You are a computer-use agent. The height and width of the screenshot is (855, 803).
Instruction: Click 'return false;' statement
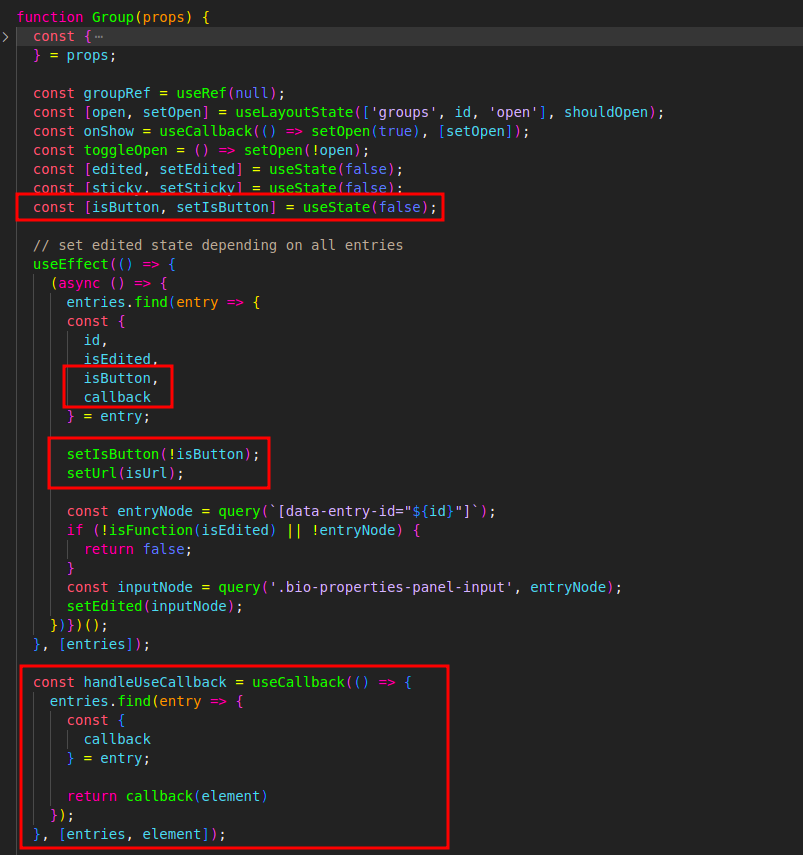[138, 549]
